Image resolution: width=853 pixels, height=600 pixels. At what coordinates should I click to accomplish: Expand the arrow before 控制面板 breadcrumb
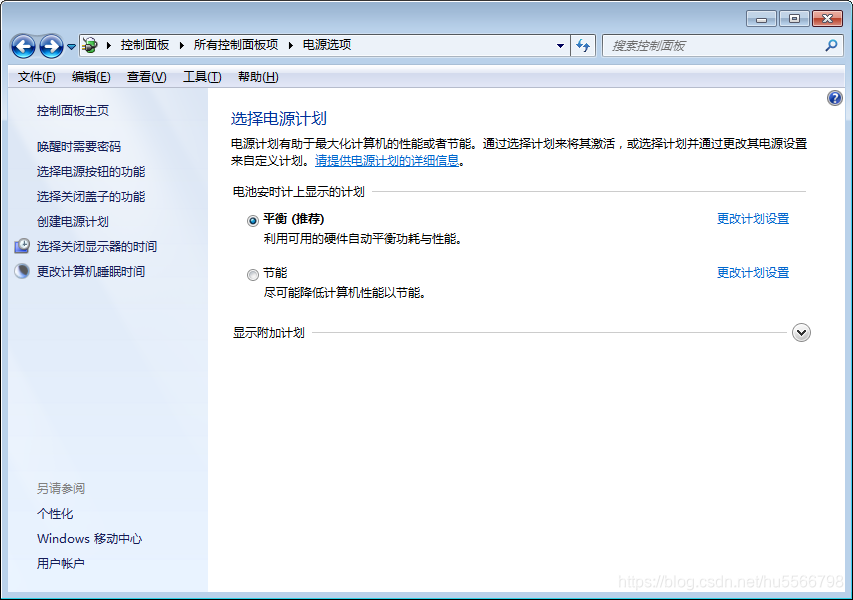point(108,46)
